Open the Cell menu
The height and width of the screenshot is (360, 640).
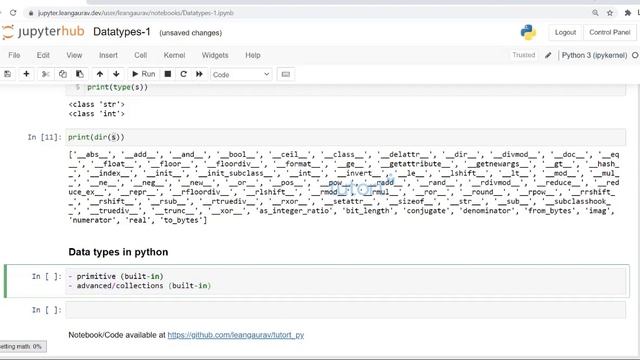140,55
